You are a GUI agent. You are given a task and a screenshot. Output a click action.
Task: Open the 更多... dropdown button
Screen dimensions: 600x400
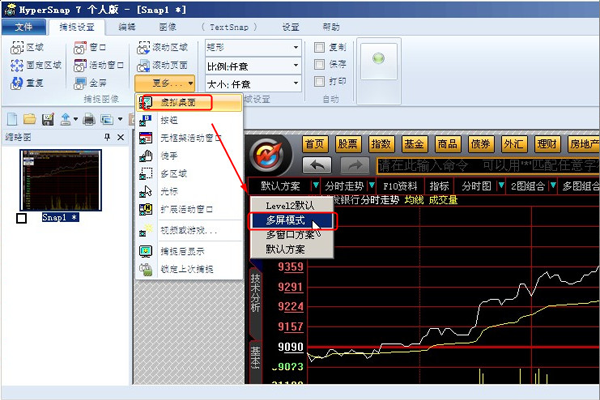pyautogui.click(x=166, y=83)
